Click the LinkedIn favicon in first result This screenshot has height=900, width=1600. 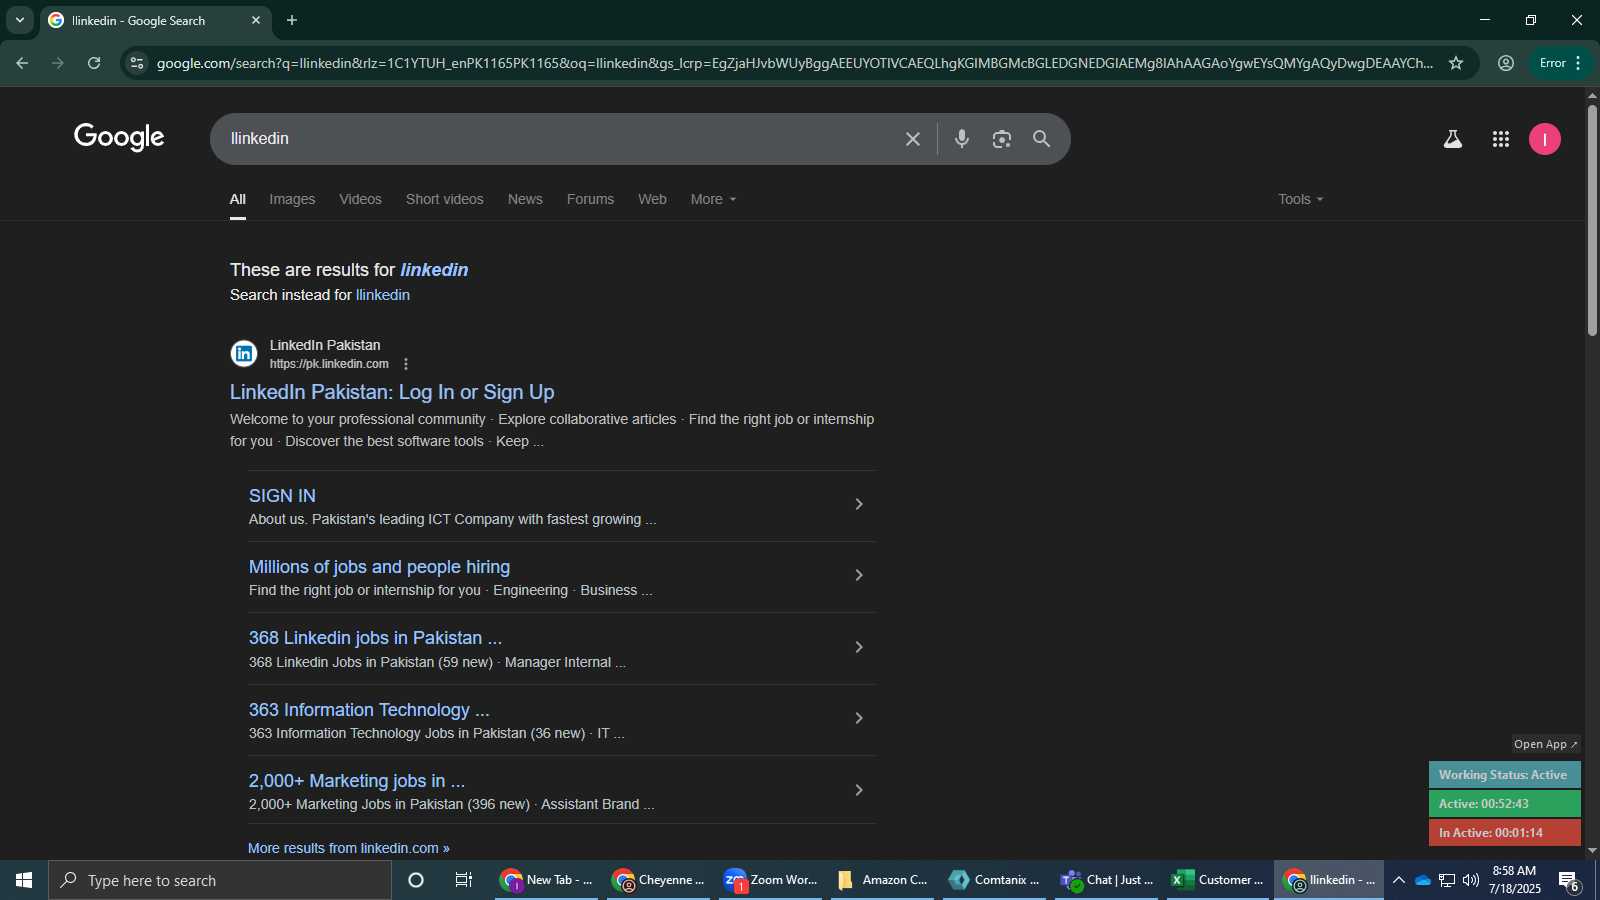click(244, 354)
